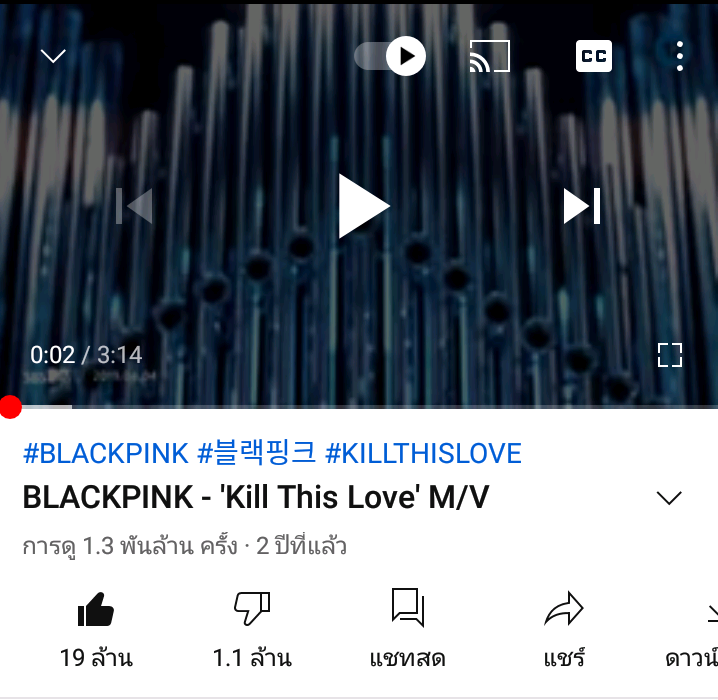The width and height of the screenshot is (718, 700).
Task: Open the Cast to device icon
Action: click(x=490, y=56)
